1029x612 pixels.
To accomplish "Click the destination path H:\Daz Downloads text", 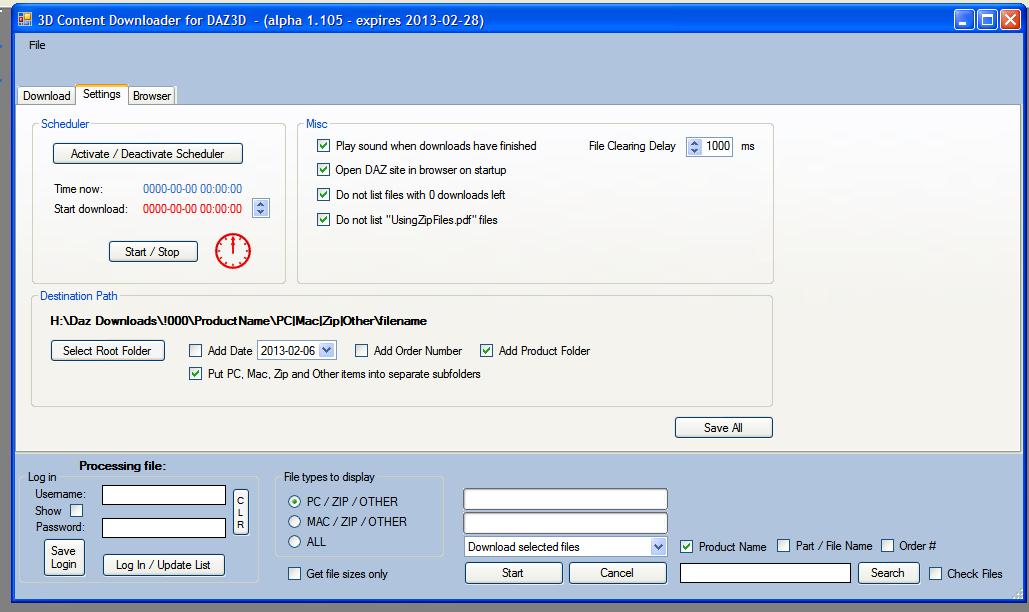I will [238, 321].
